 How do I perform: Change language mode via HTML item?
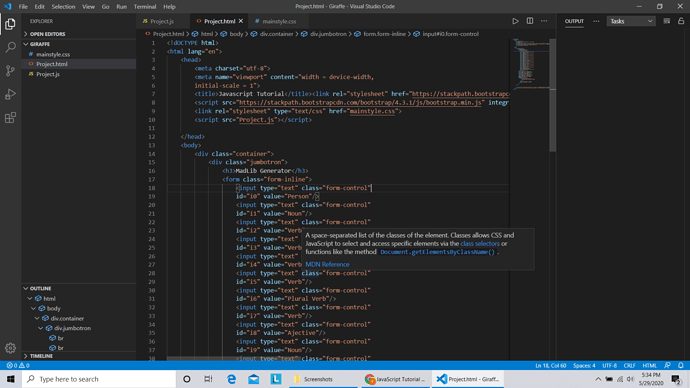tap(650, 366)
